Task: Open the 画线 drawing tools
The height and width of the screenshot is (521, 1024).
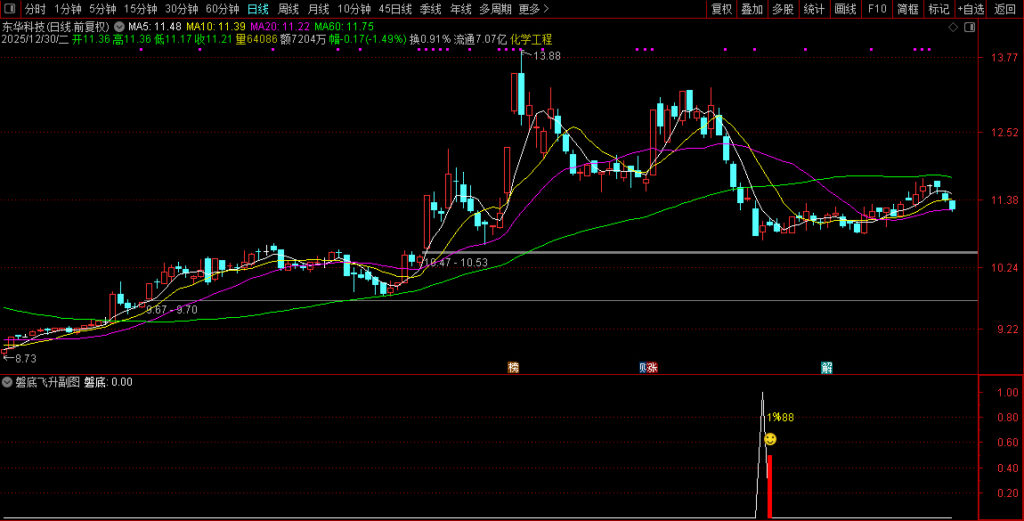Action: (x=845, y=9)
